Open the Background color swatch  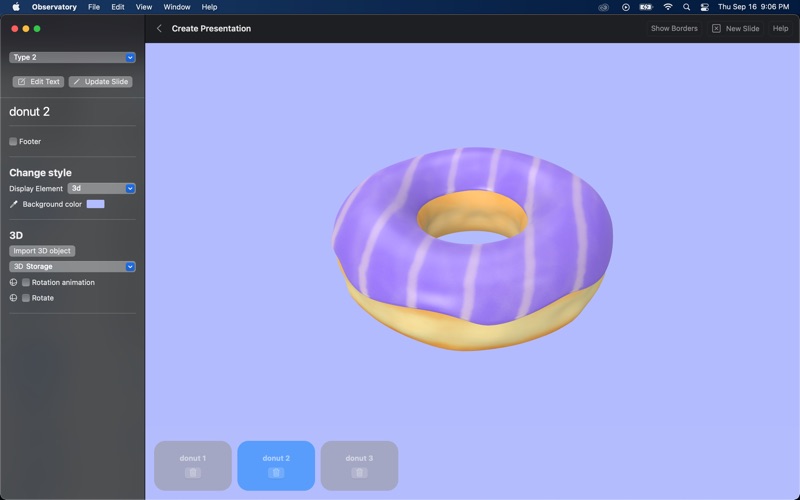point(95,204)
